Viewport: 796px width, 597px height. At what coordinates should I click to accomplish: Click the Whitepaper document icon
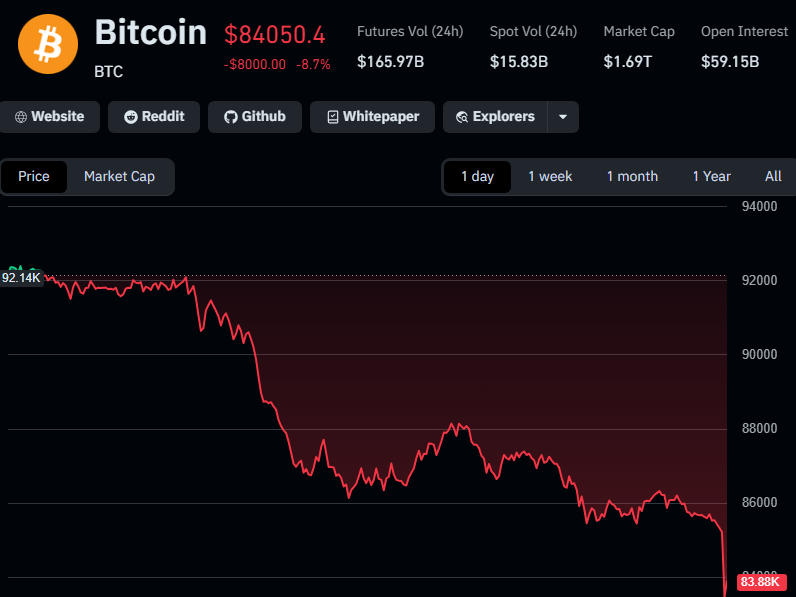tap(332, 117)
